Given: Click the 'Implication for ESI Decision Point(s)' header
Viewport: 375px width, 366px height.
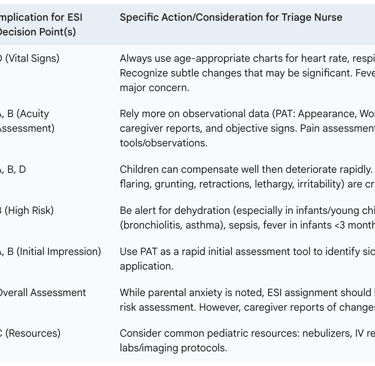Looking at the screenshot, I should click(41, 25).
